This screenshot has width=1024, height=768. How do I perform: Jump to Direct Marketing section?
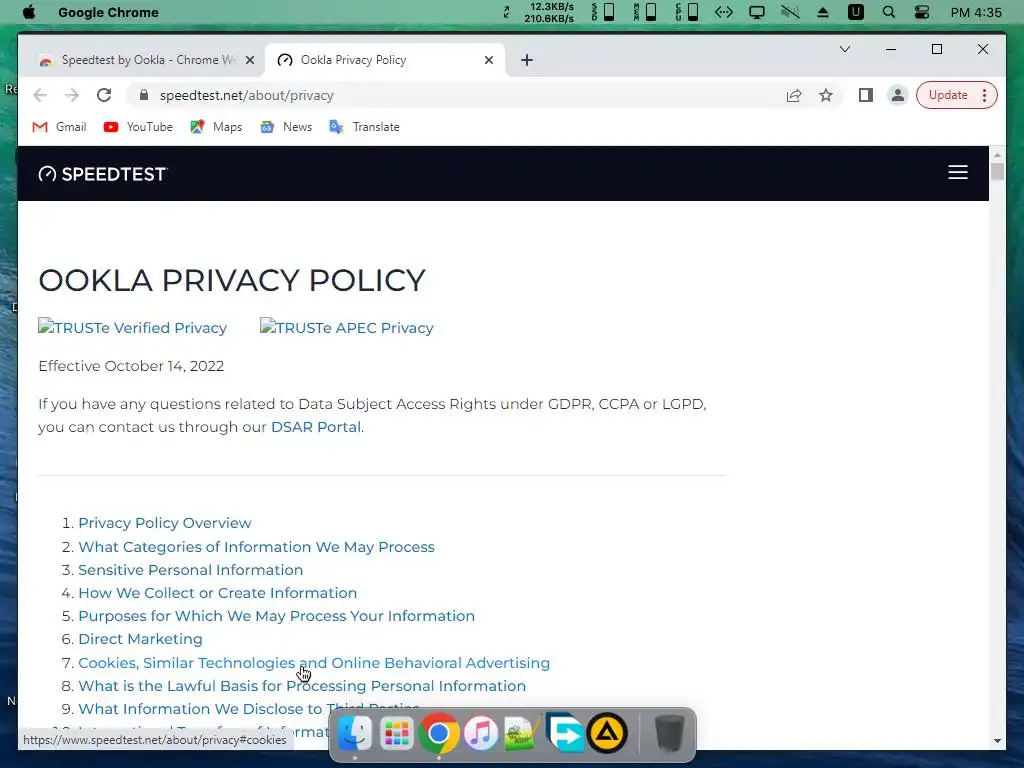140,639
